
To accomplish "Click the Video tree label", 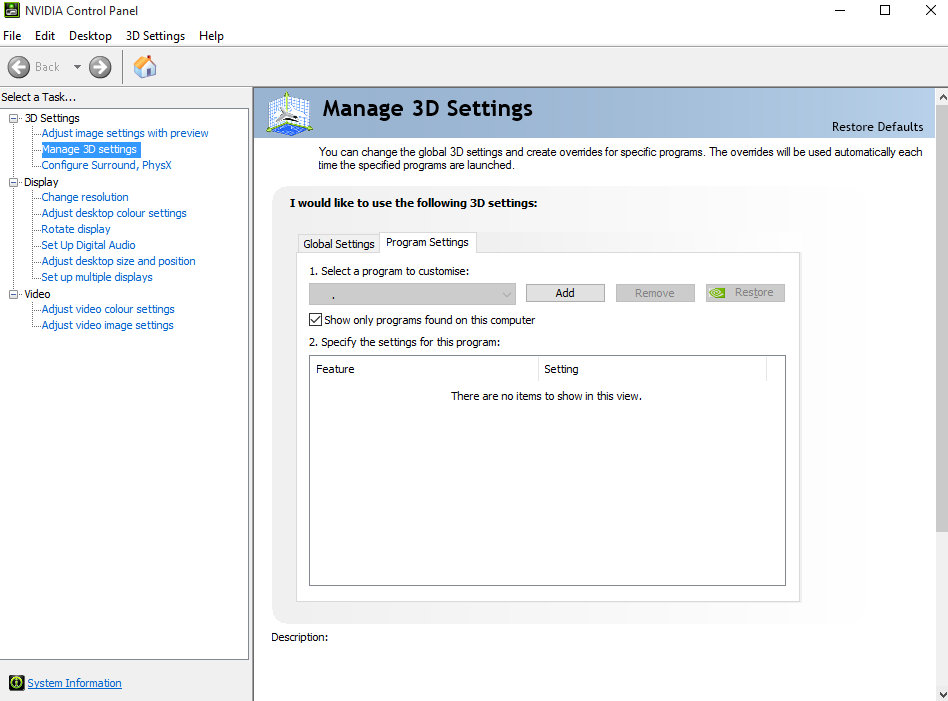I will [37, 294].
